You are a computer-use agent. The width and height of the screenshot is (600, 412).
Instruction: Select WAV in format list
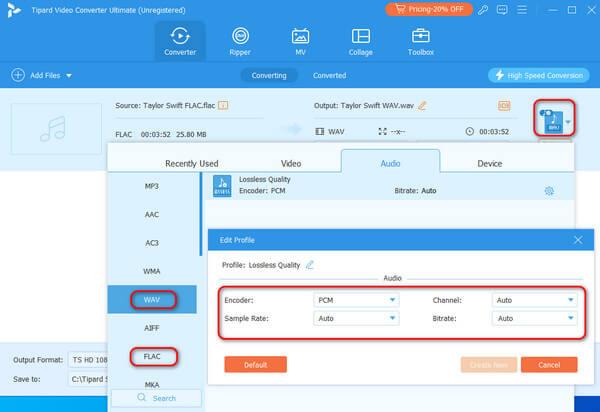pyautogui.click(x=152, y=300)
